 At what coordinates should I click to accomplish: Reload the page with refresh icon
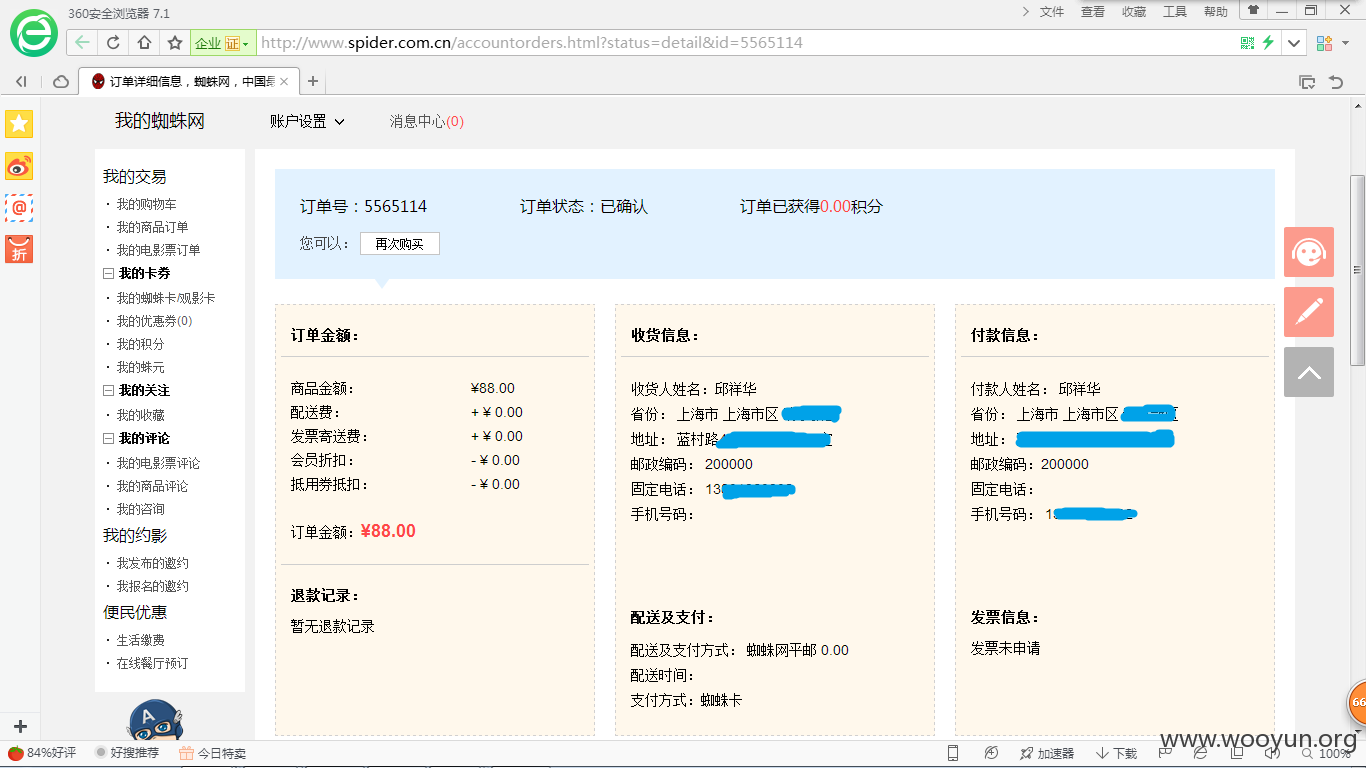pos(113,43)
